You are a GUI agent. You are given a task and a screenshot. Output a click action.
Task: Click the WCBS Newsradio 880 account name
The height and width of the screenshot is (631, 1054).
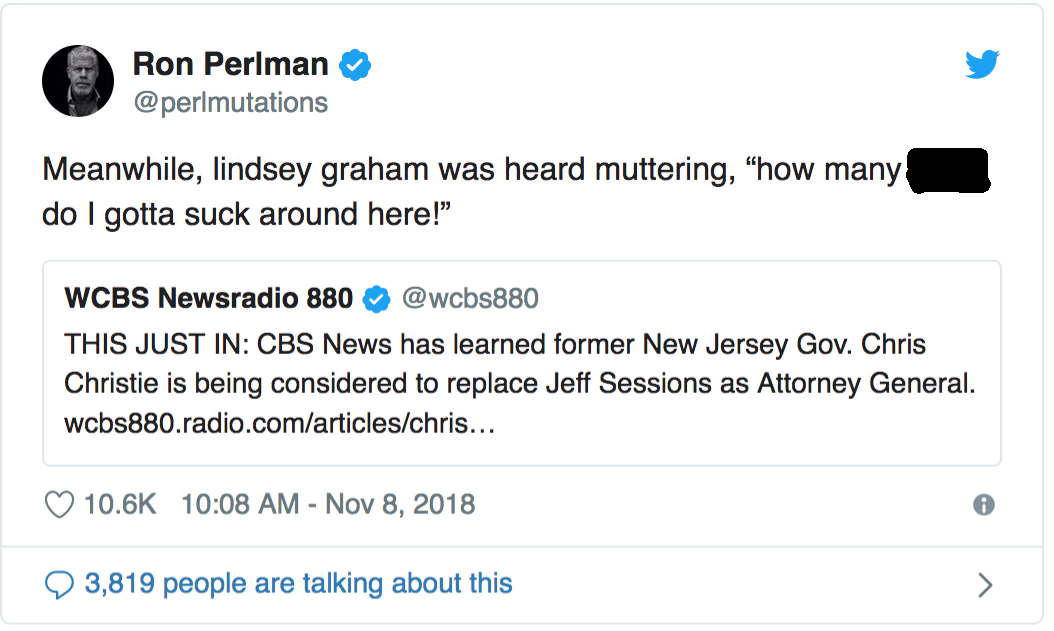[208, 298]
